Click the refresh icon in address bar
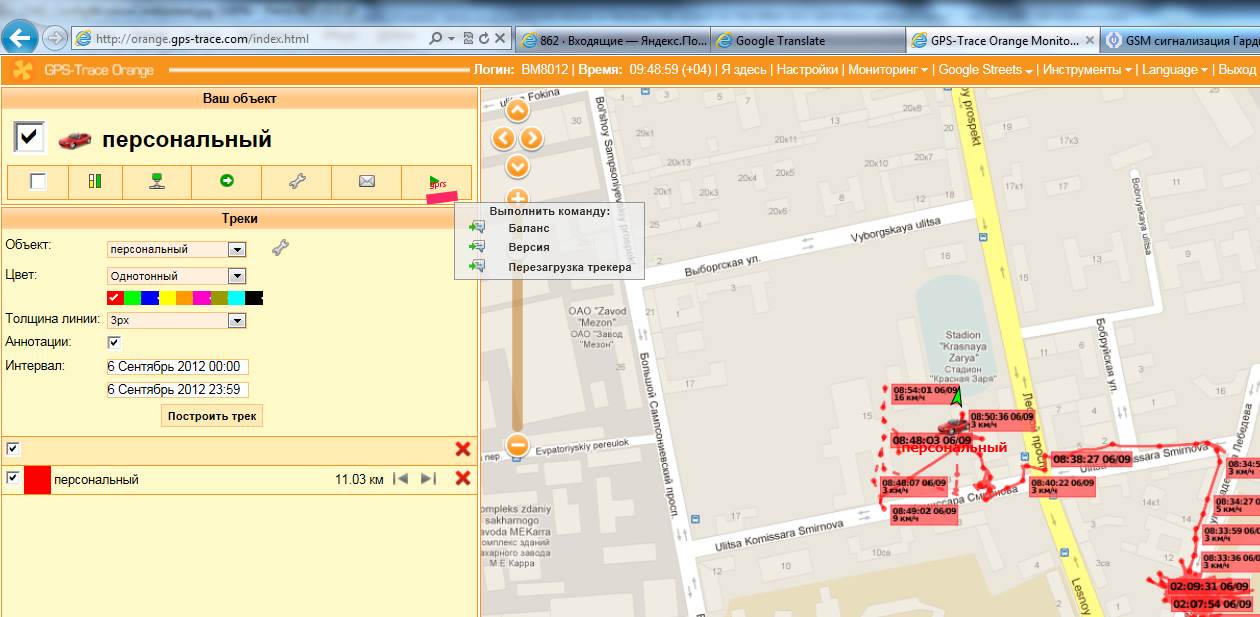Screen dimensions: 1260x617 point(484,39)
